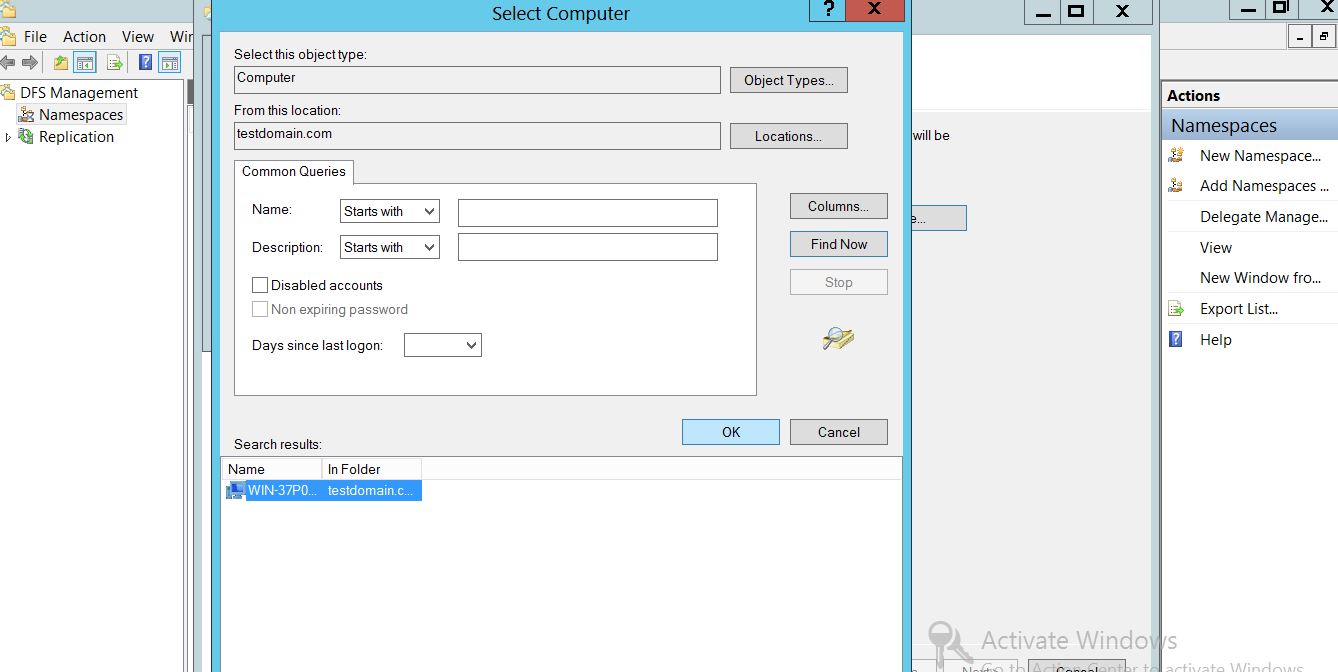
Task: Click the 'In Folder' column header
Action: click(x=371, y=469)
